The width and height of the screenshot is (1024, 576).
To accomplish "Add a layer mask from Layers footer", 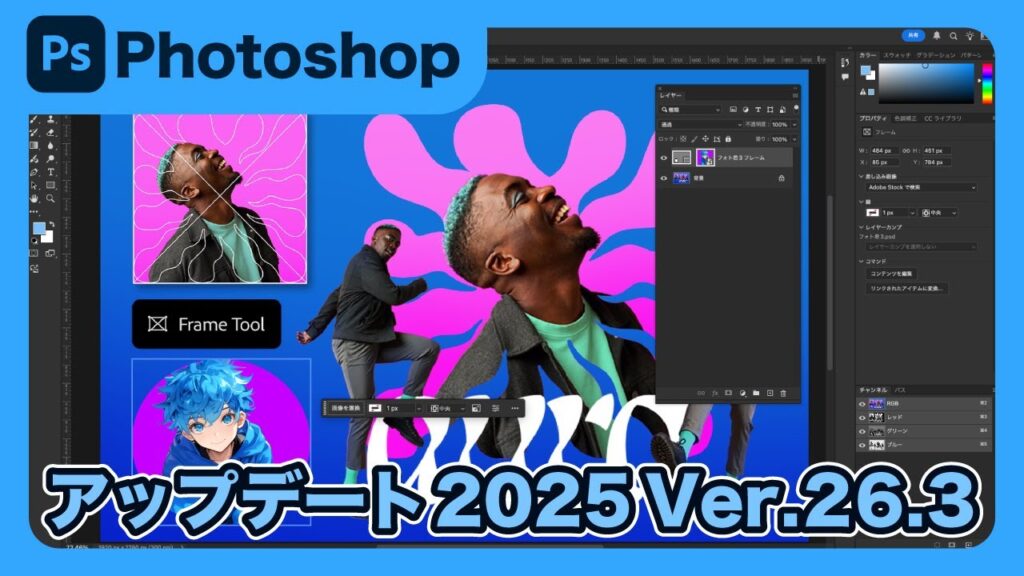I will (729, 393).
